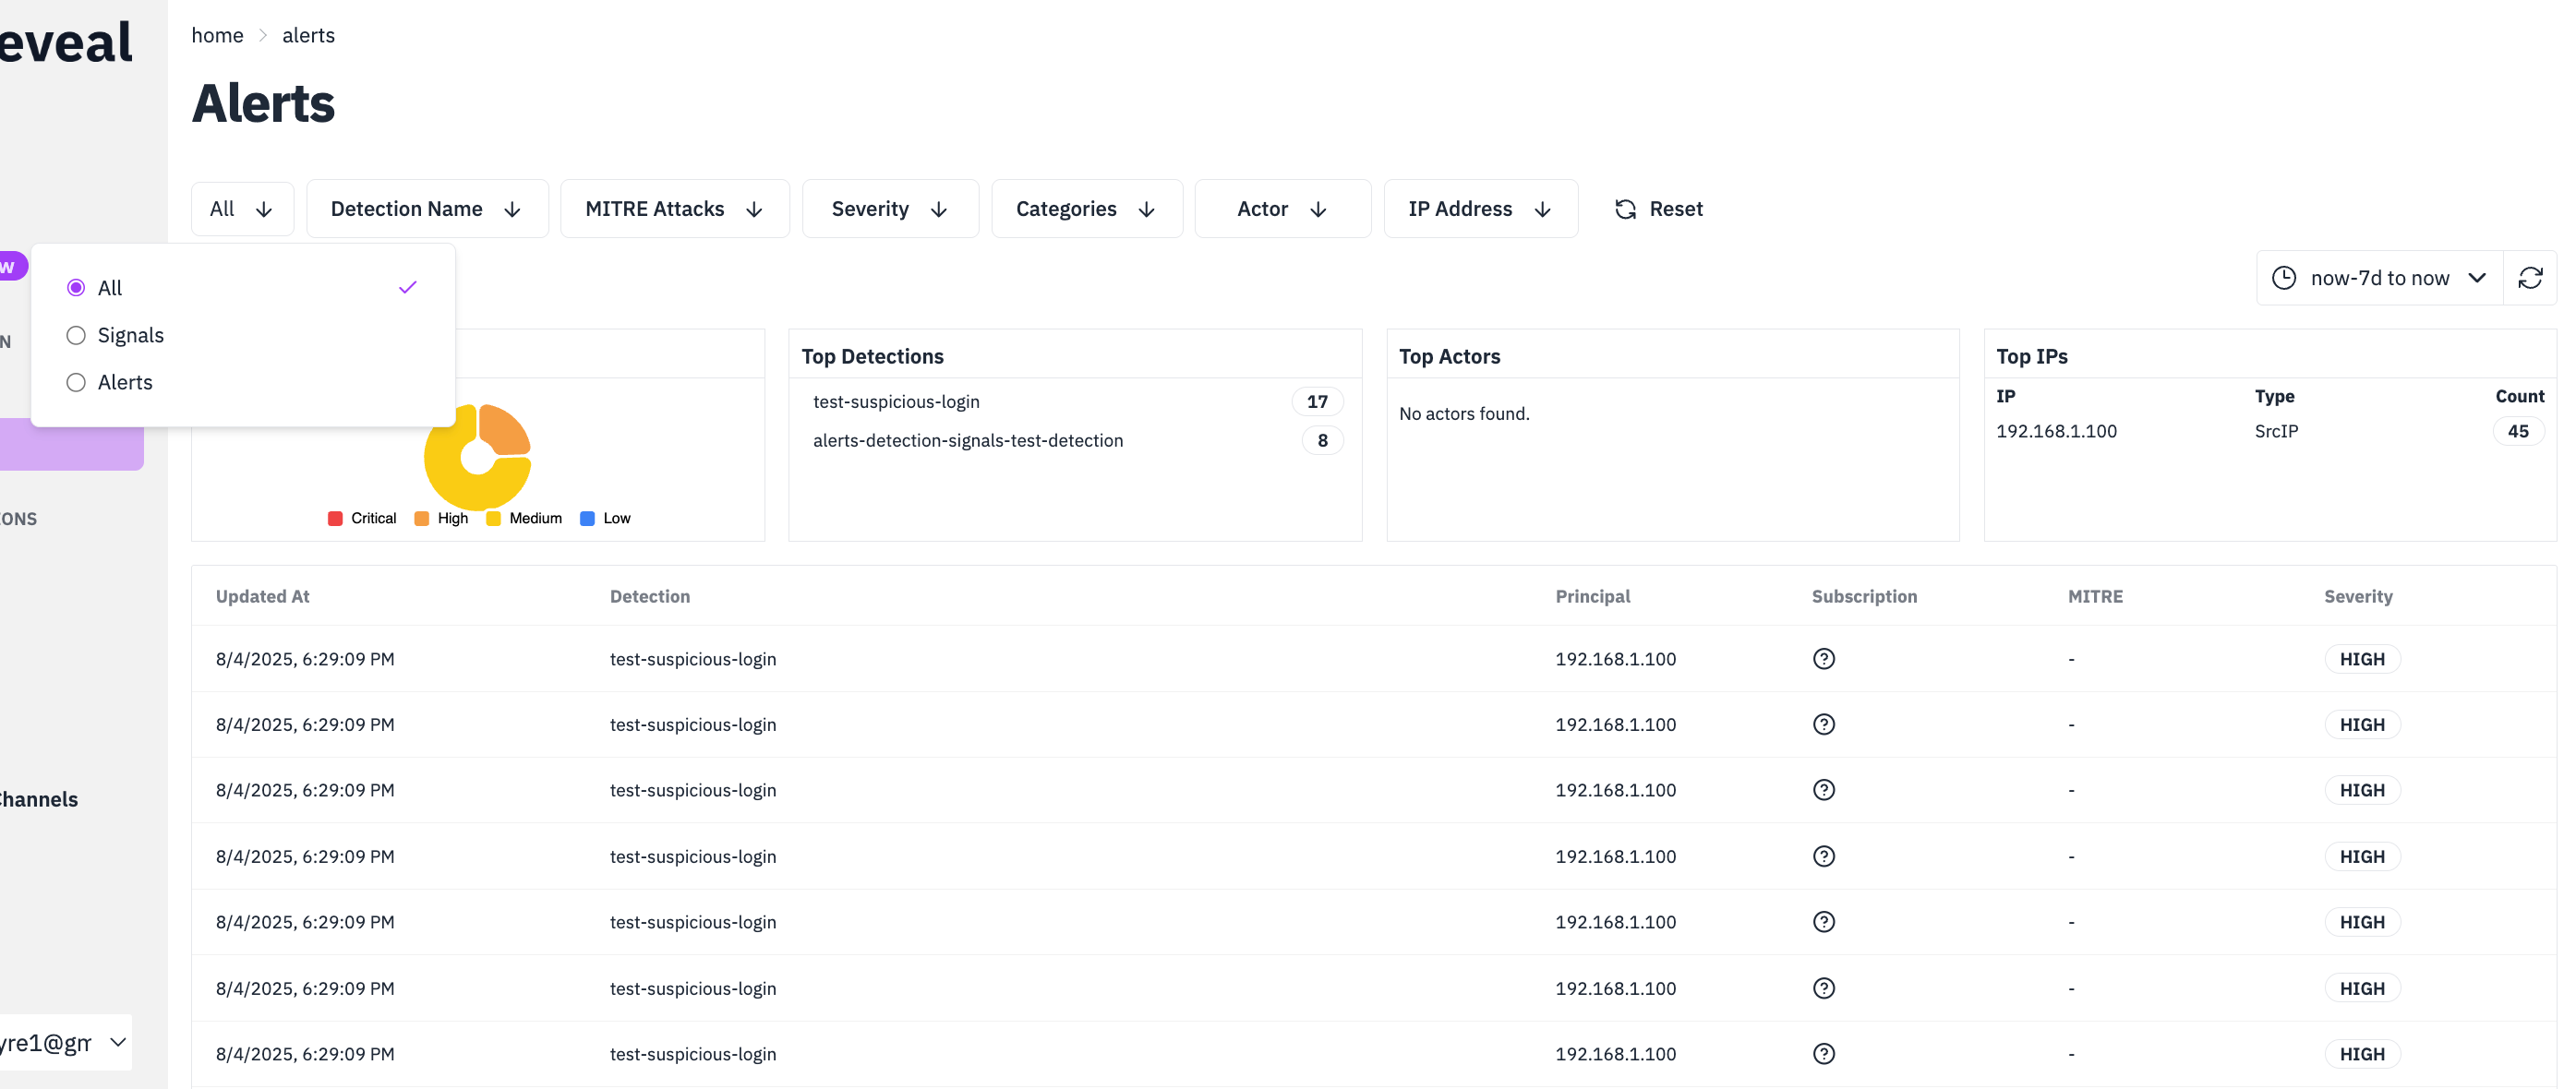Open the Detection Name dropdown
Viewport: 2576px width, 1089px height.
427,208
